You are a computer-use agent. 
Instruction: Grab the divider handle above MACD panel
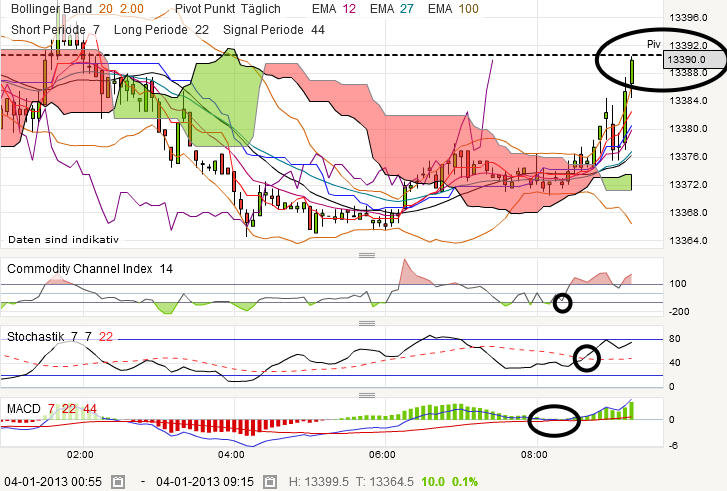(x=367, y=395)
